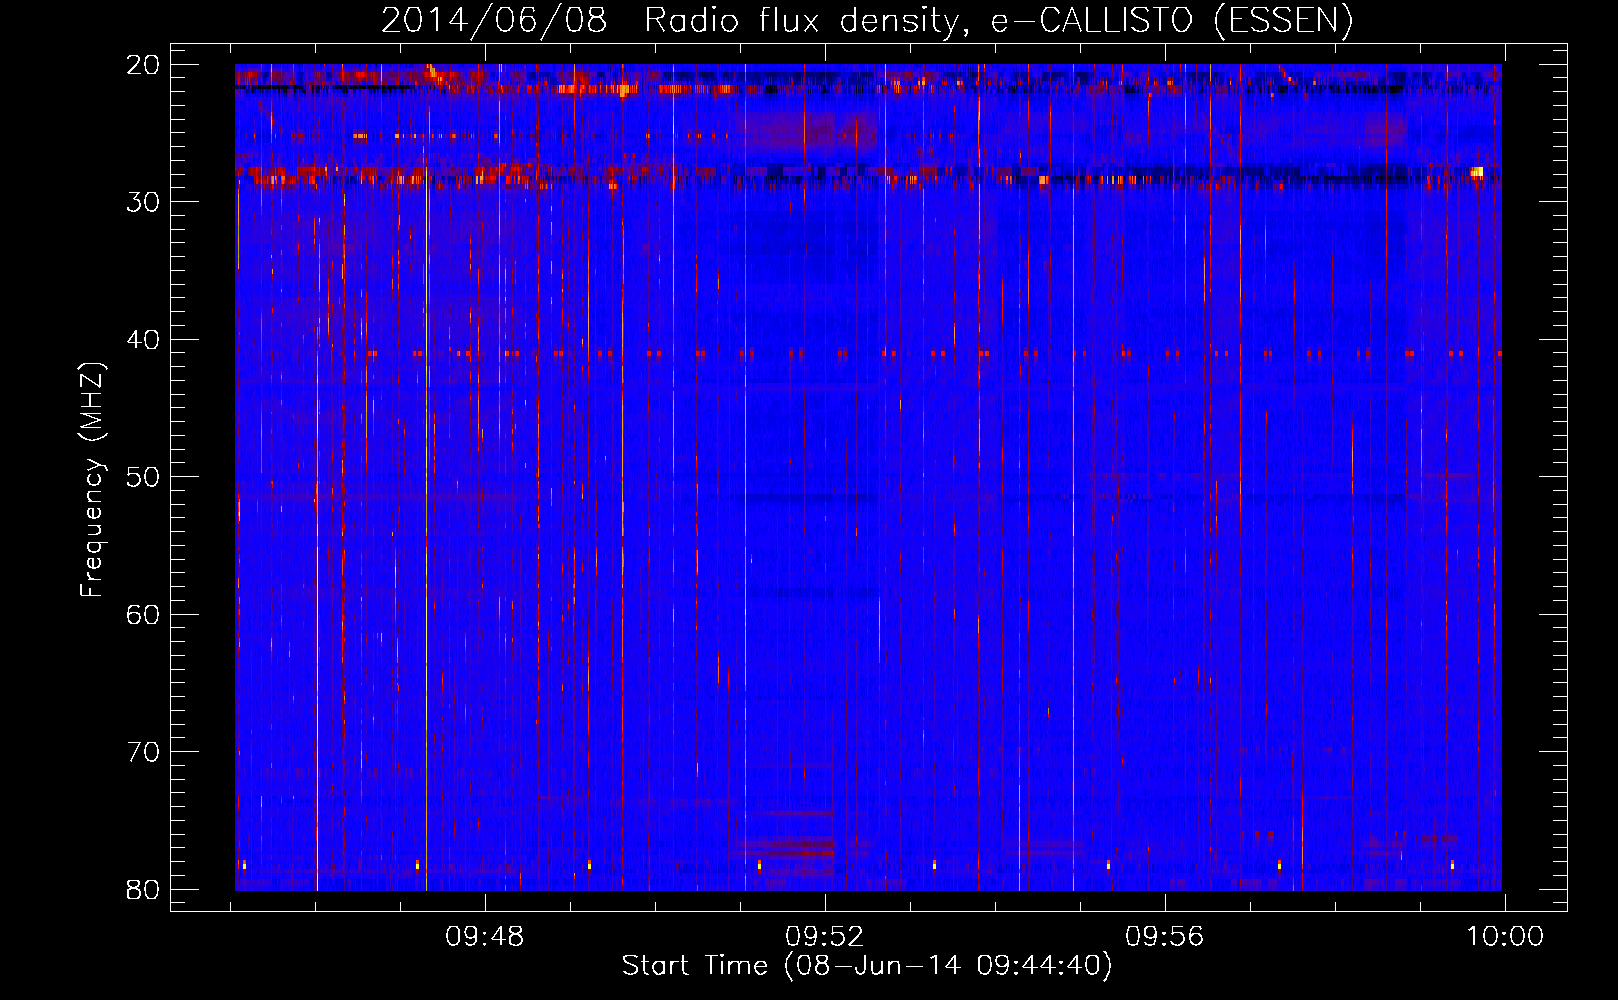This screenshot has width=1618, height=1000.
Task: Select the 'Frequency (MHZ)' axis label
Action: click(x=92, y=480)
